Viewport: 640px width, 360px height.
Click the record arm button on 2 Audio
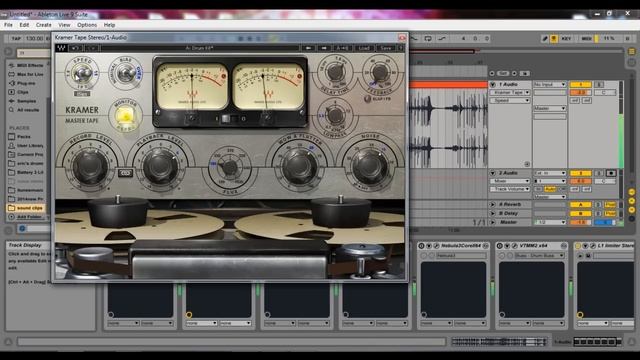coord(611,173)
